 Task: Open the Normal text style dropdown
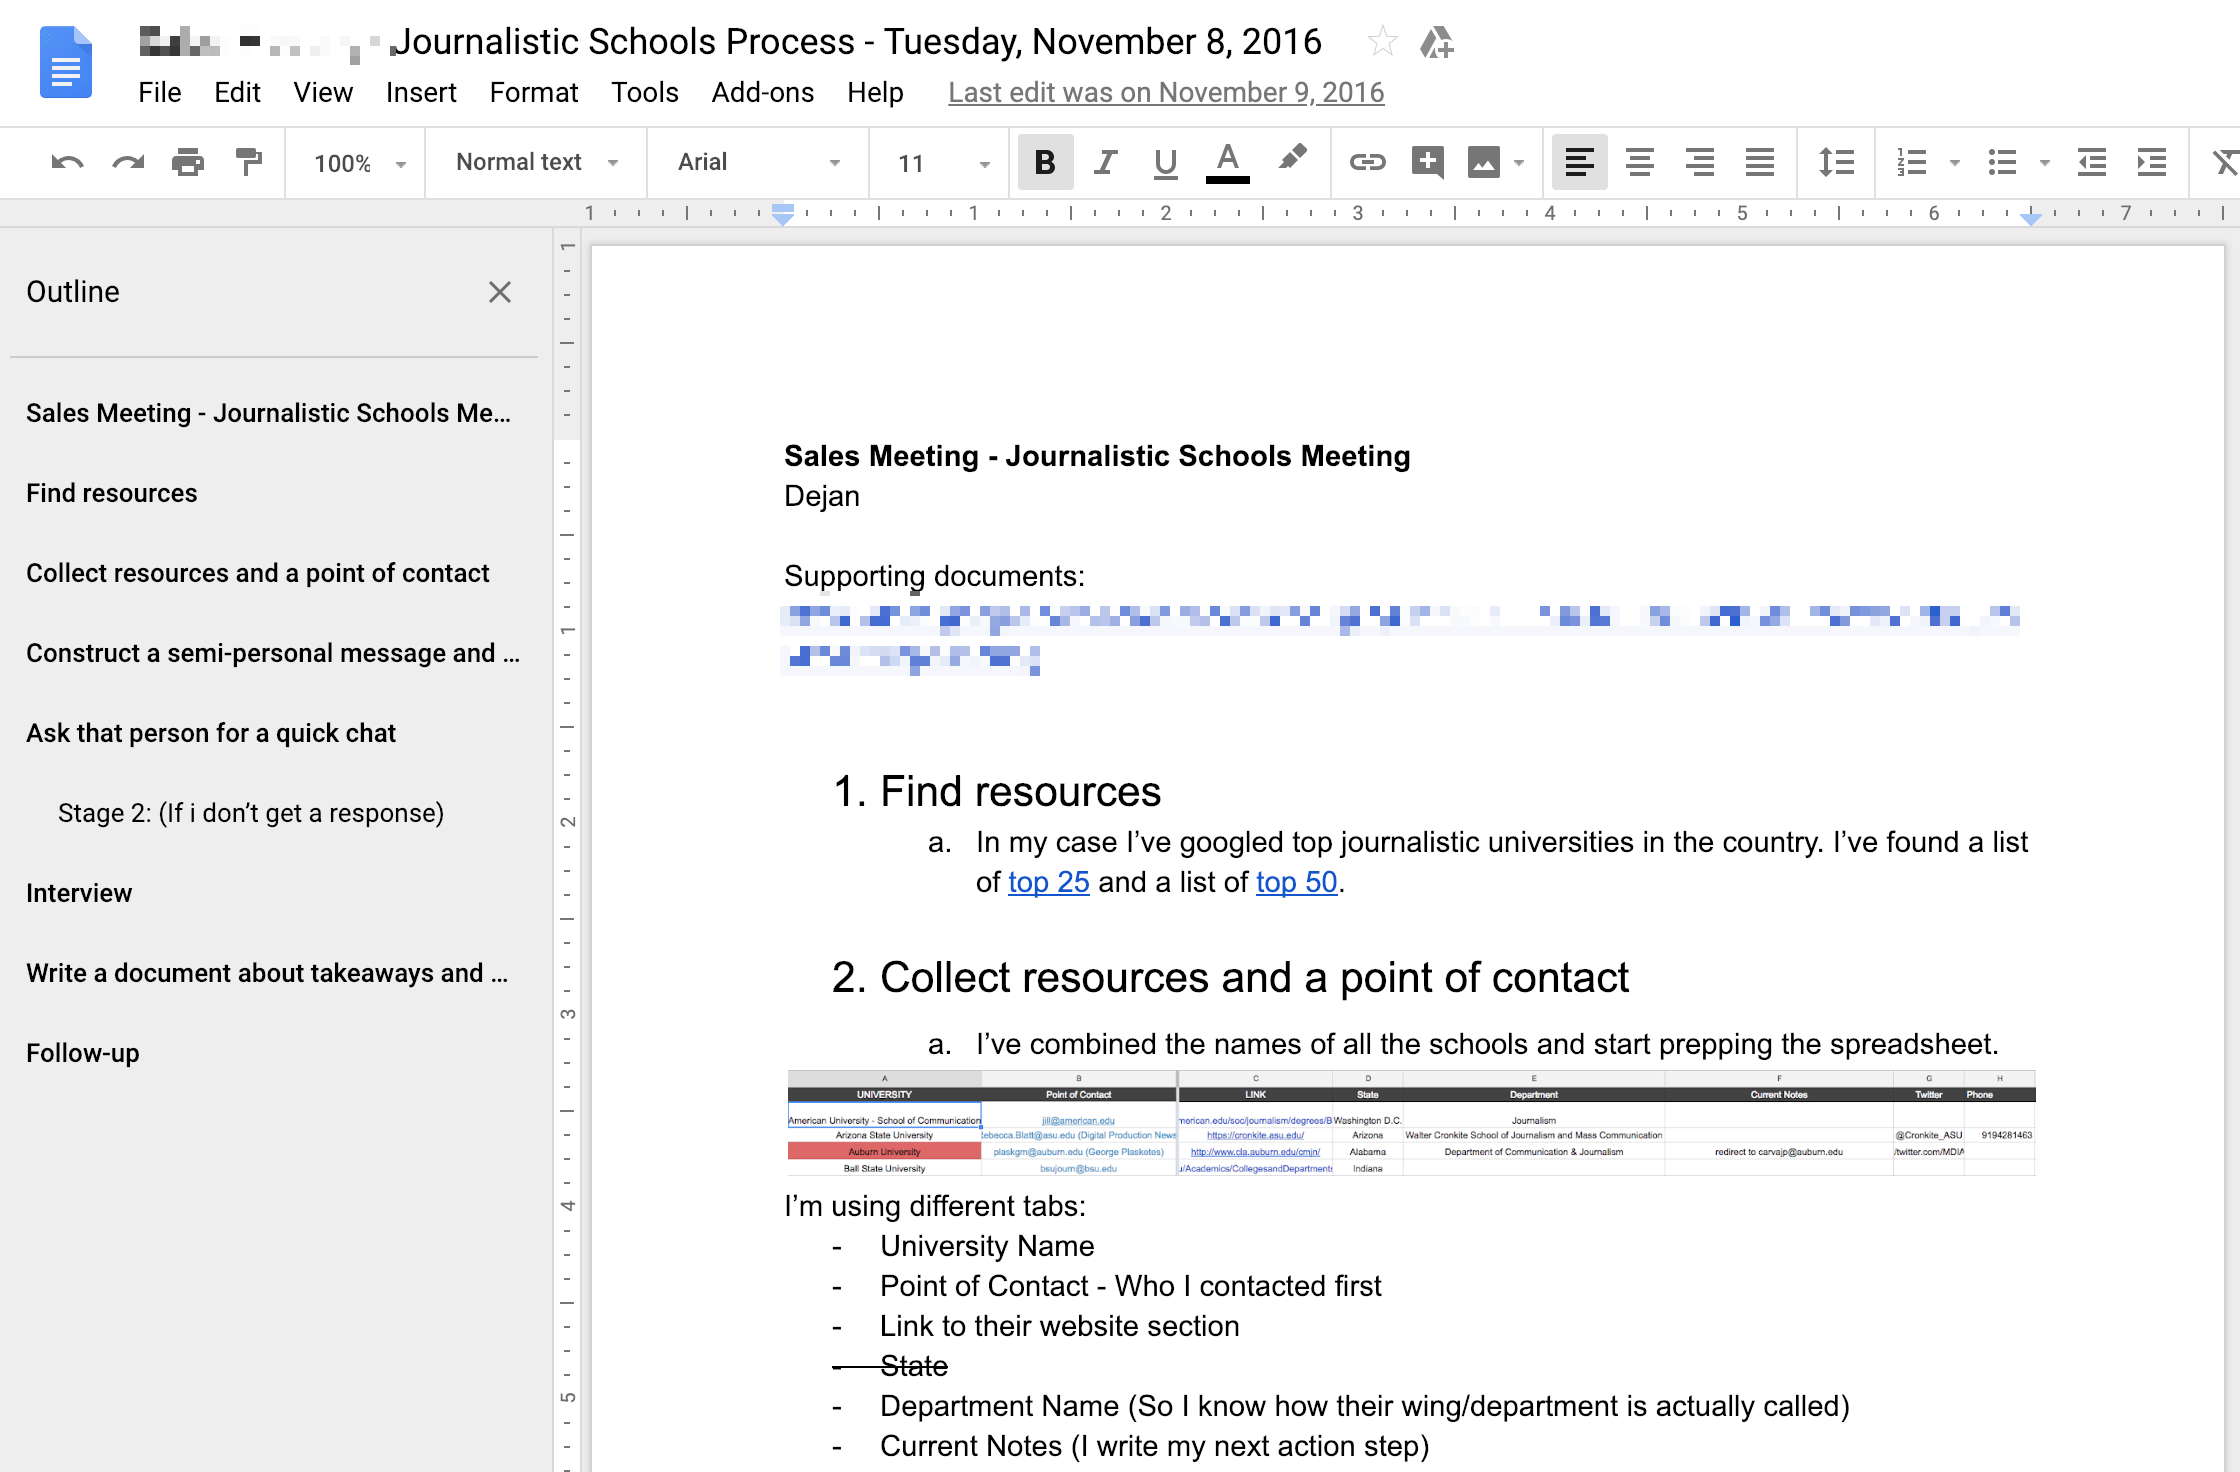click(x=536, y=162)
